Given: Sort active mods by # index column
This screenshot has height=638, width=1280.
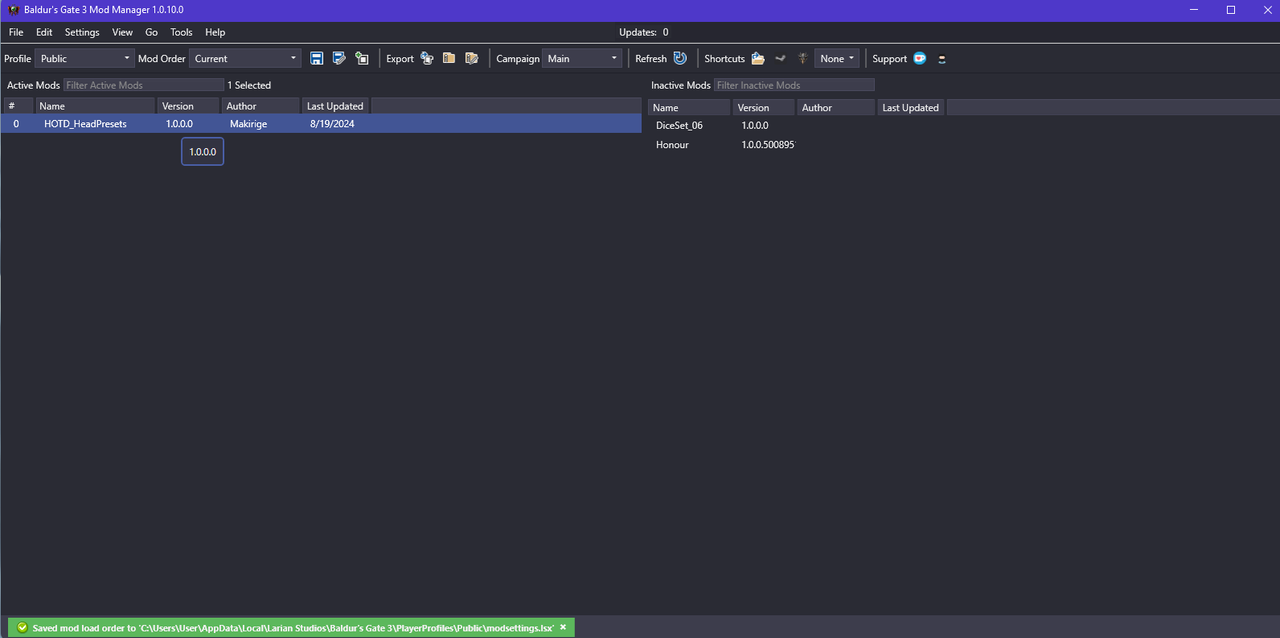Looking at the screenshot, I should [18, 106].
